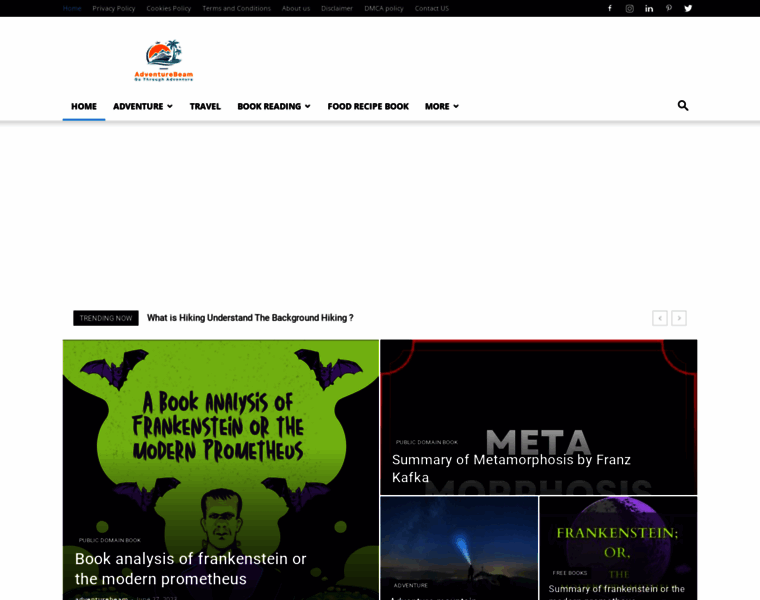Open the Travel menu item
The width and height of the screenshot is (760, 600).
(x=205, y=106)
